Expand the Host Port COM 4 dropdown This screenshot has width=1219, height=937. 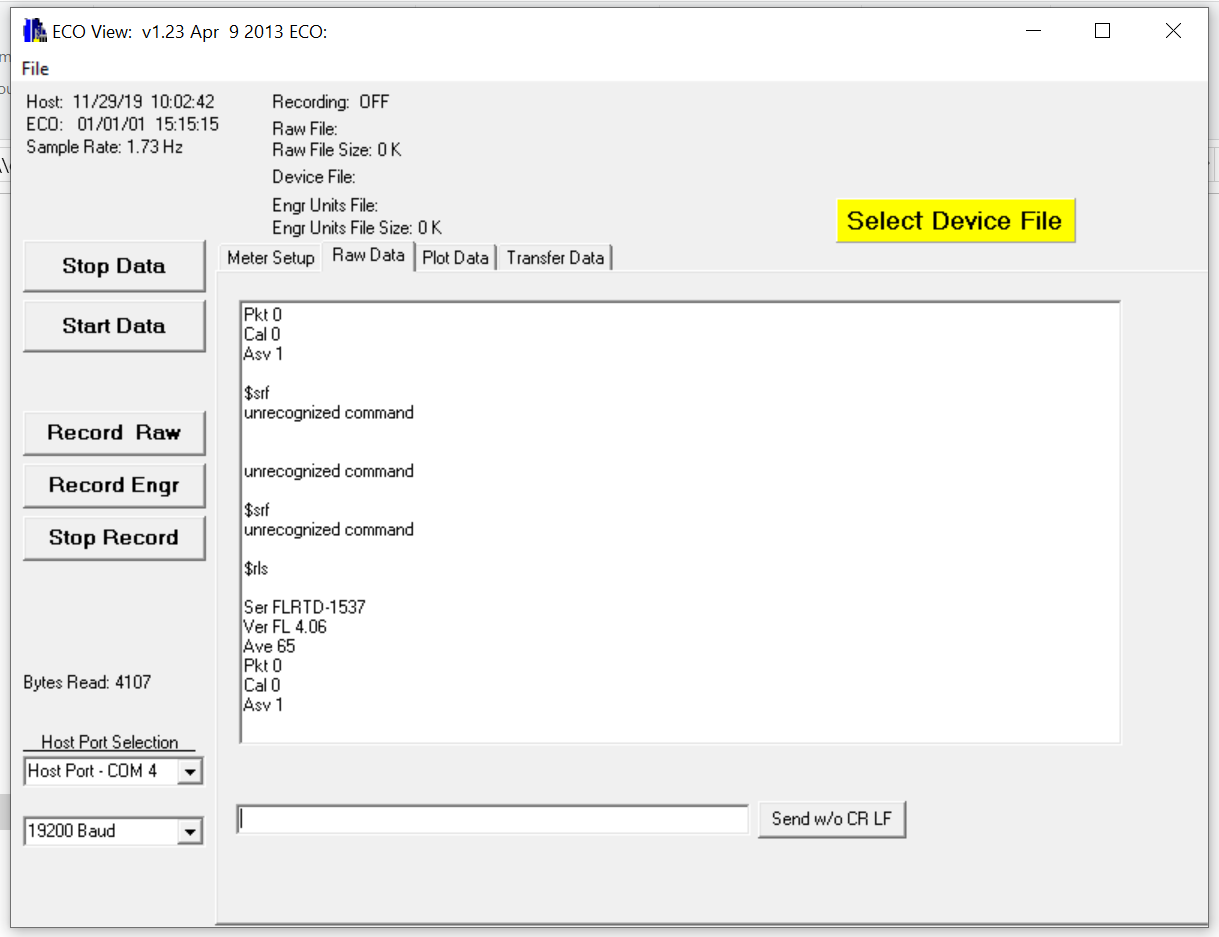point(190,772)
